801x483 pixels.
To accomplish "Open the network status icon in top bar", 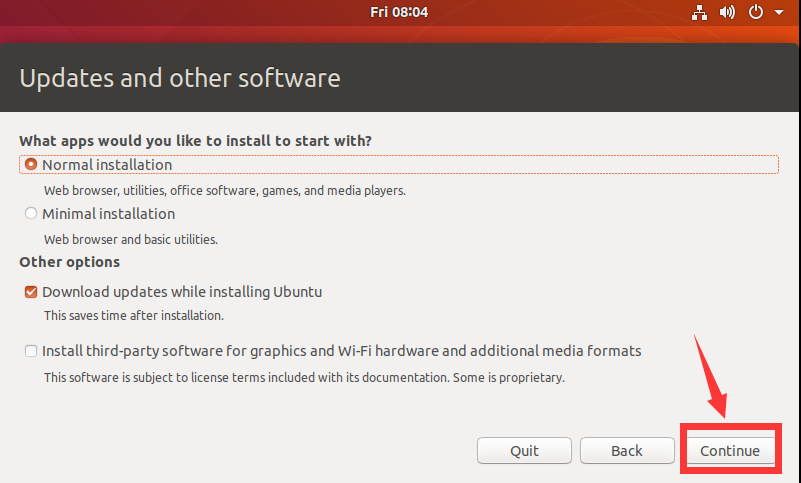I will (x=699, y=13).
